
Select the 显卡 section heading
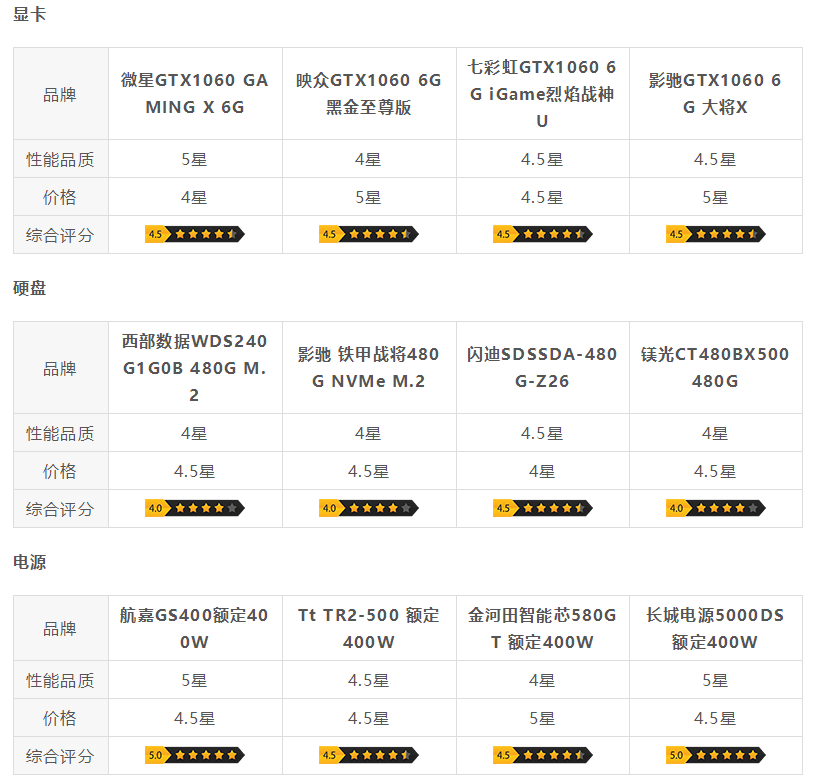(x=30, y=14)
